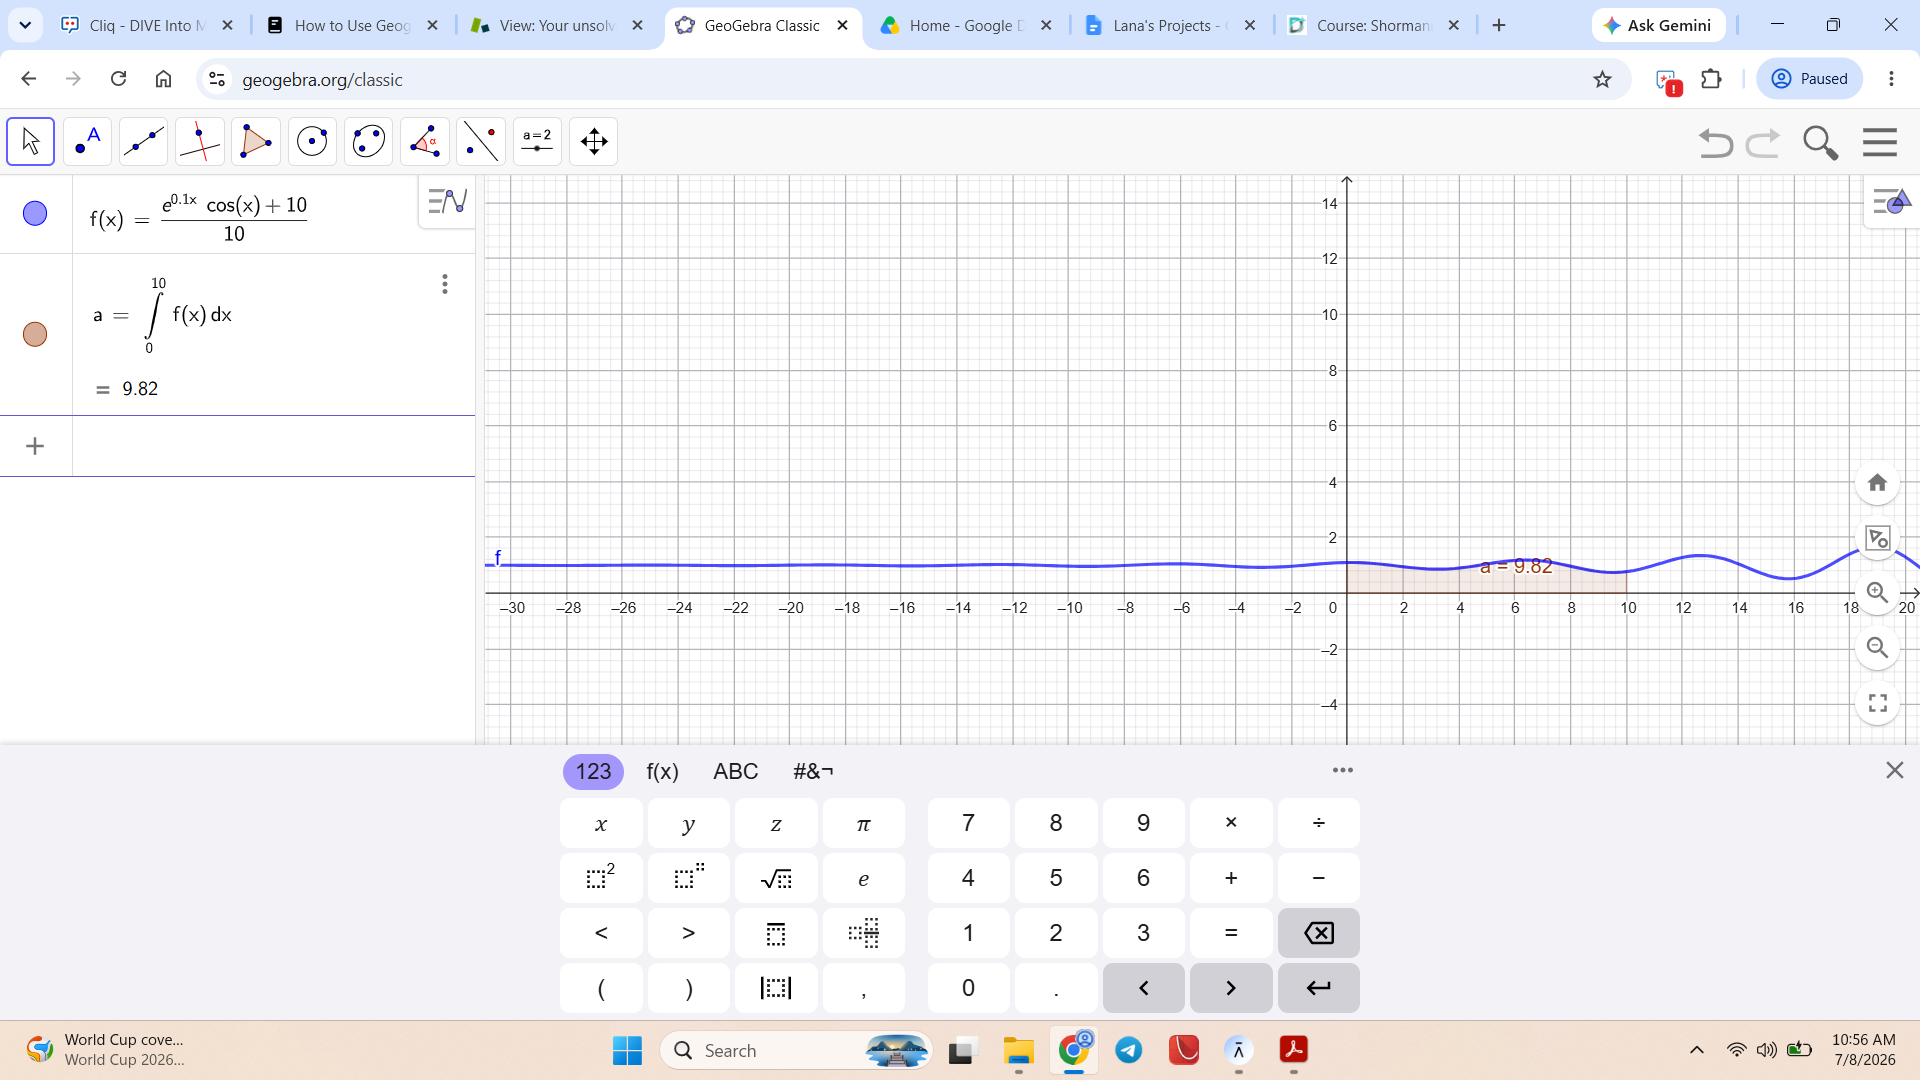The width and height of the screenshot is (1920, 1080).
Task: Switch keyboard to 123 tab
Action: 593,771
